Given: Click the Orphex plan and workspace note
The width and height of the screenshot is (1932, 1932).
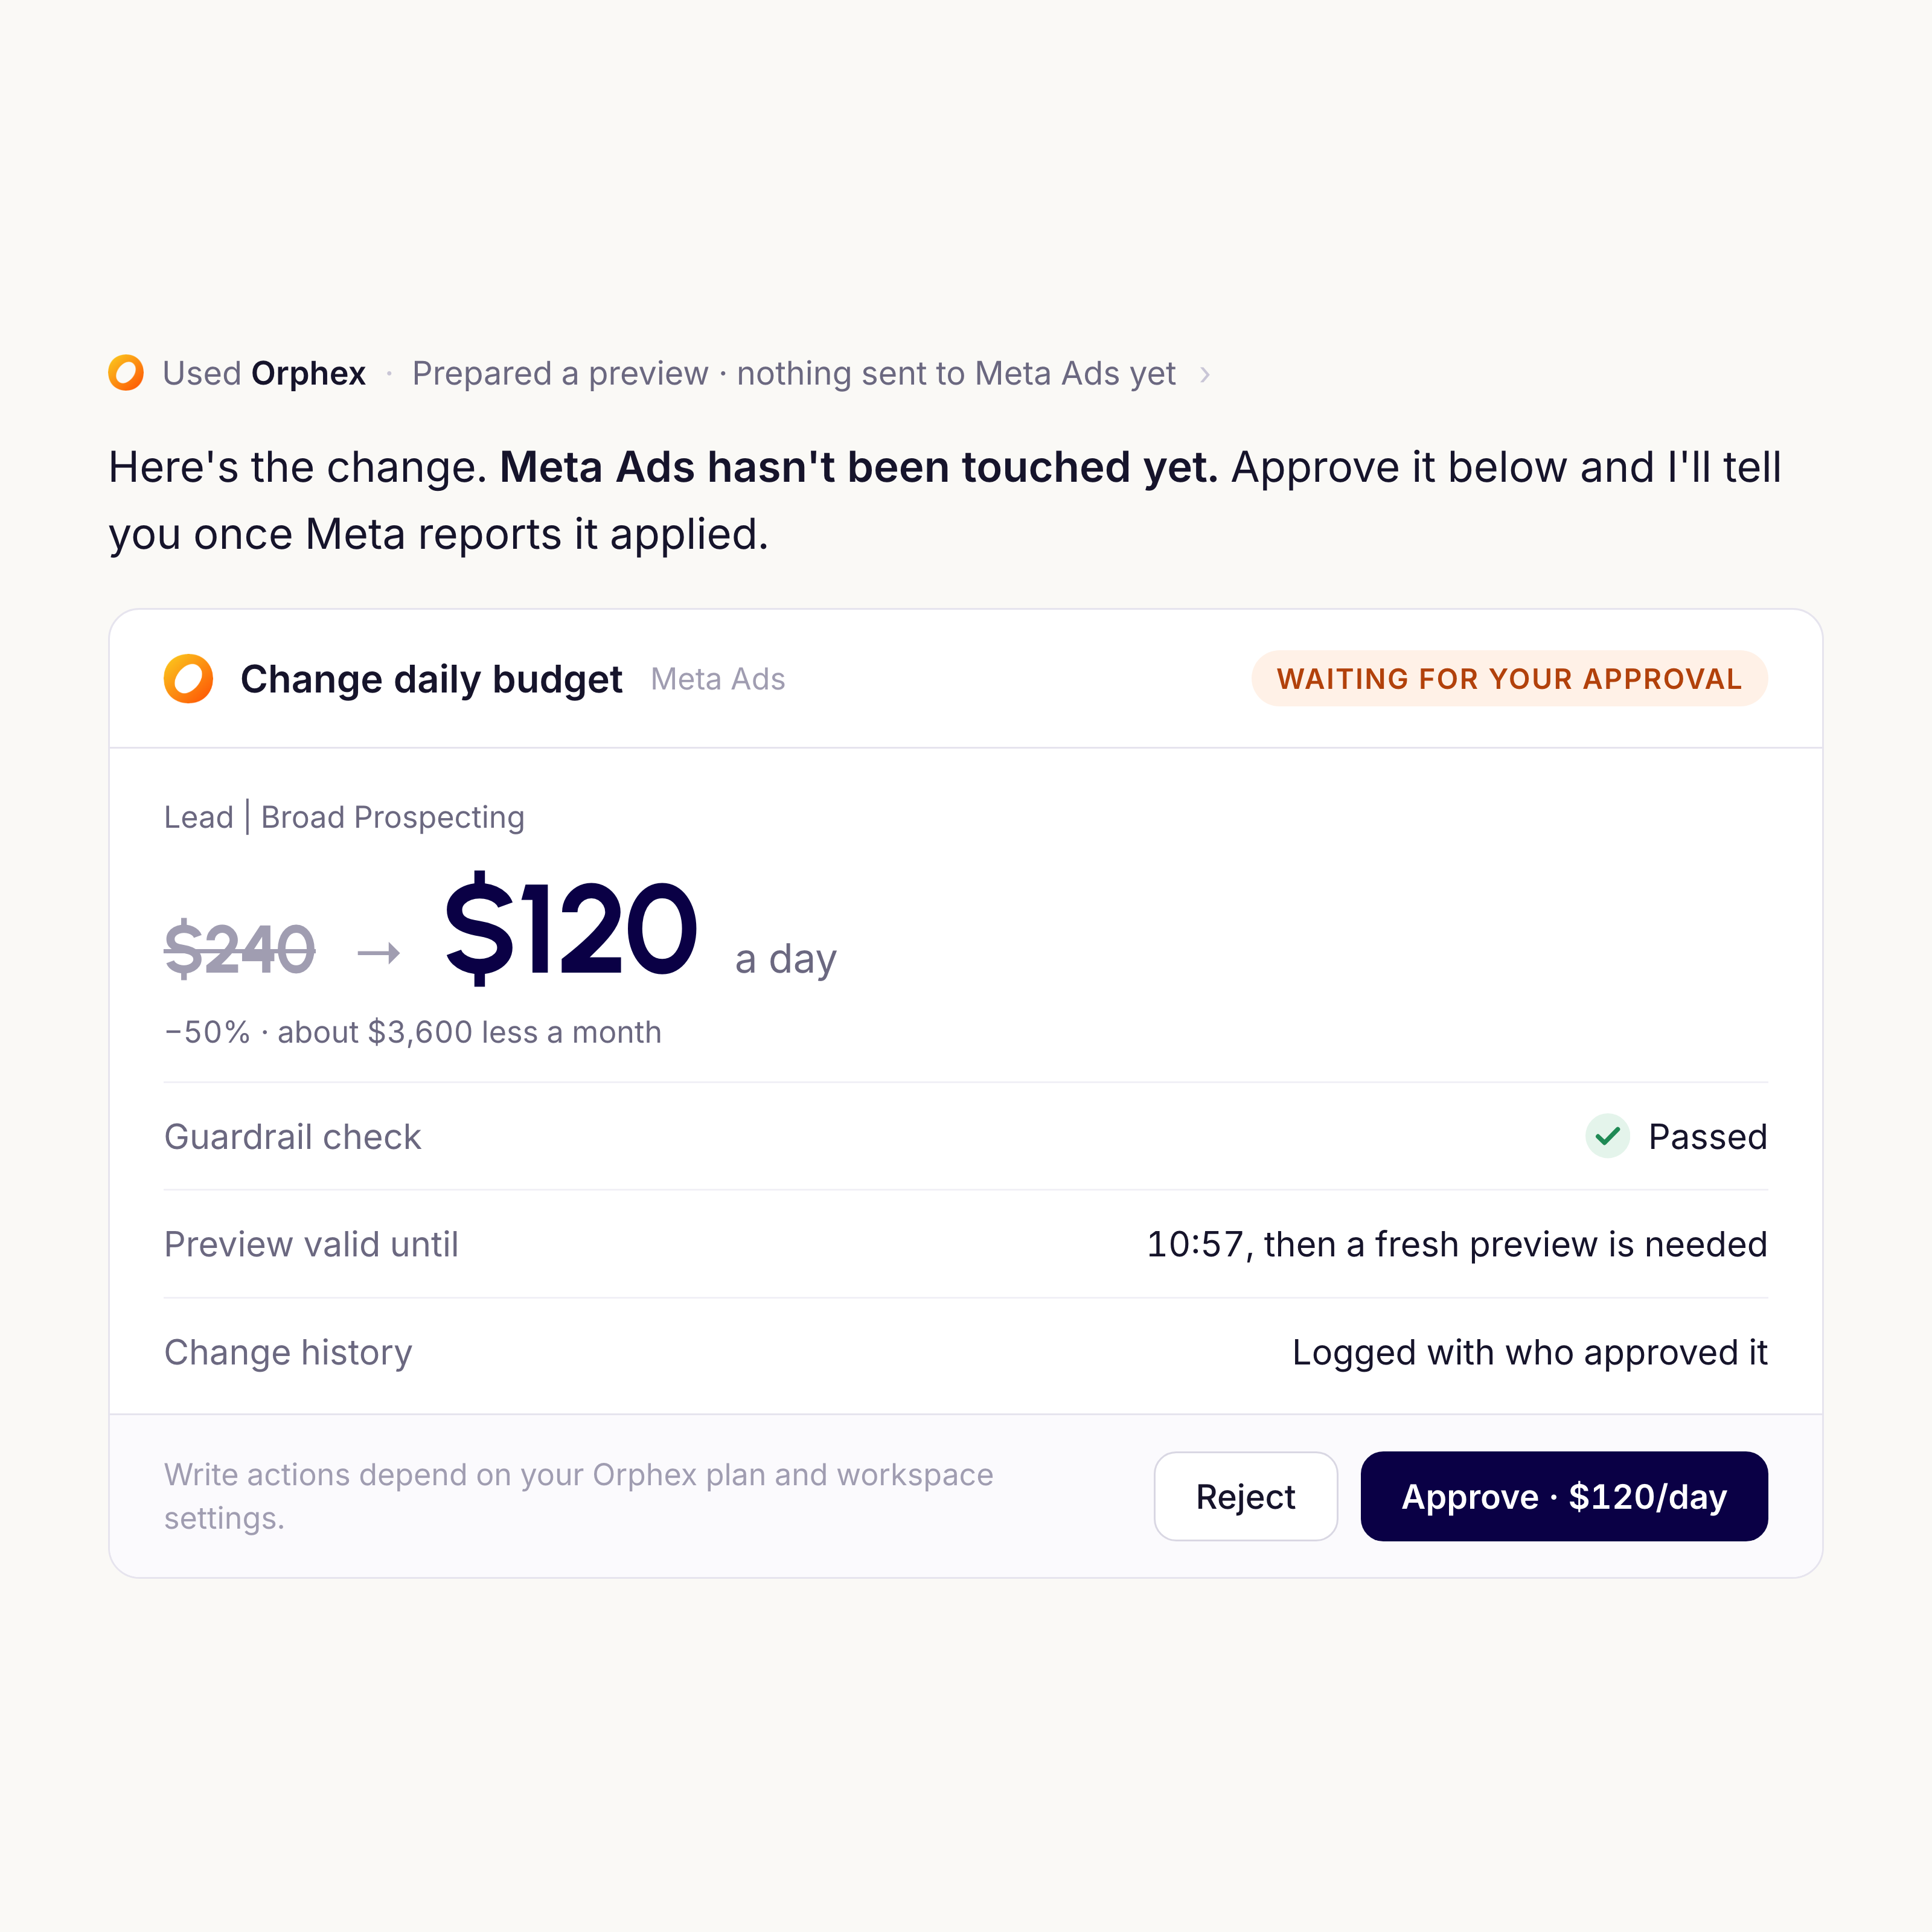Looking at the screenshot, I should click(579, 1496).
